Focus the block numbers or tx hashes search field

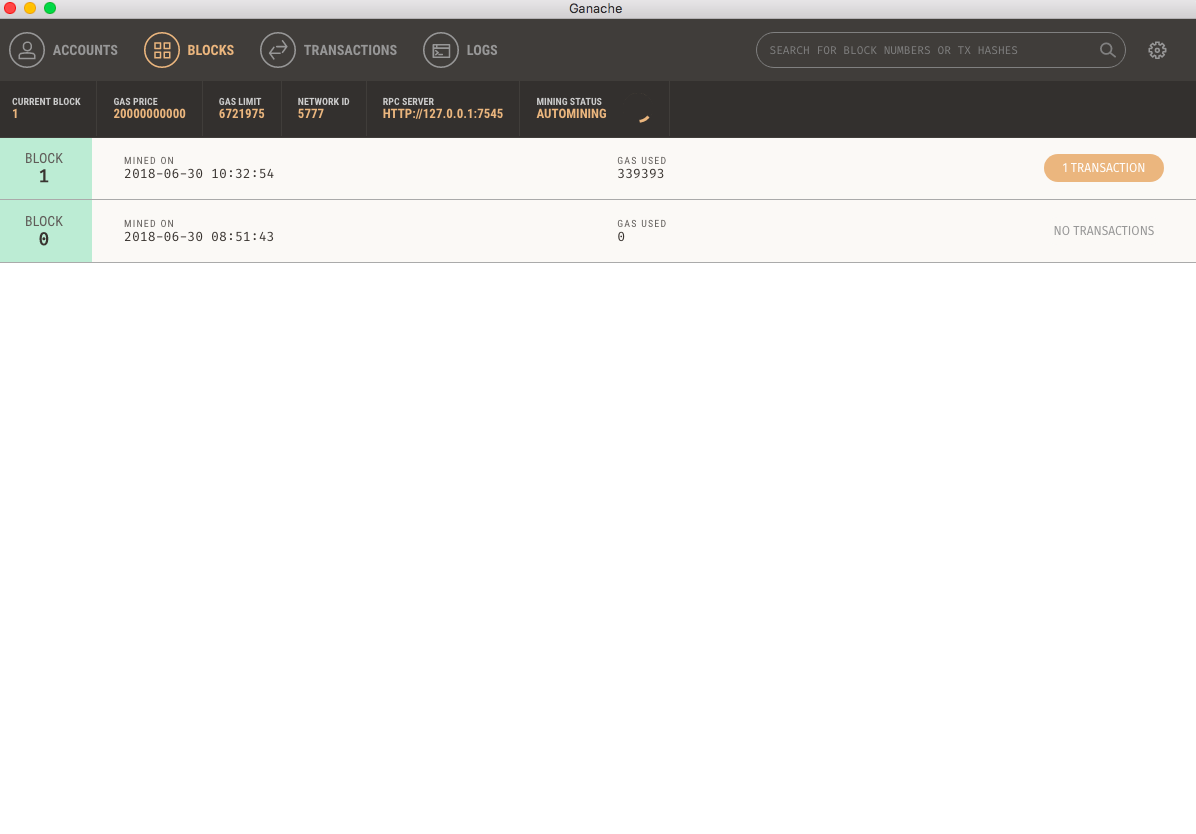940,50
